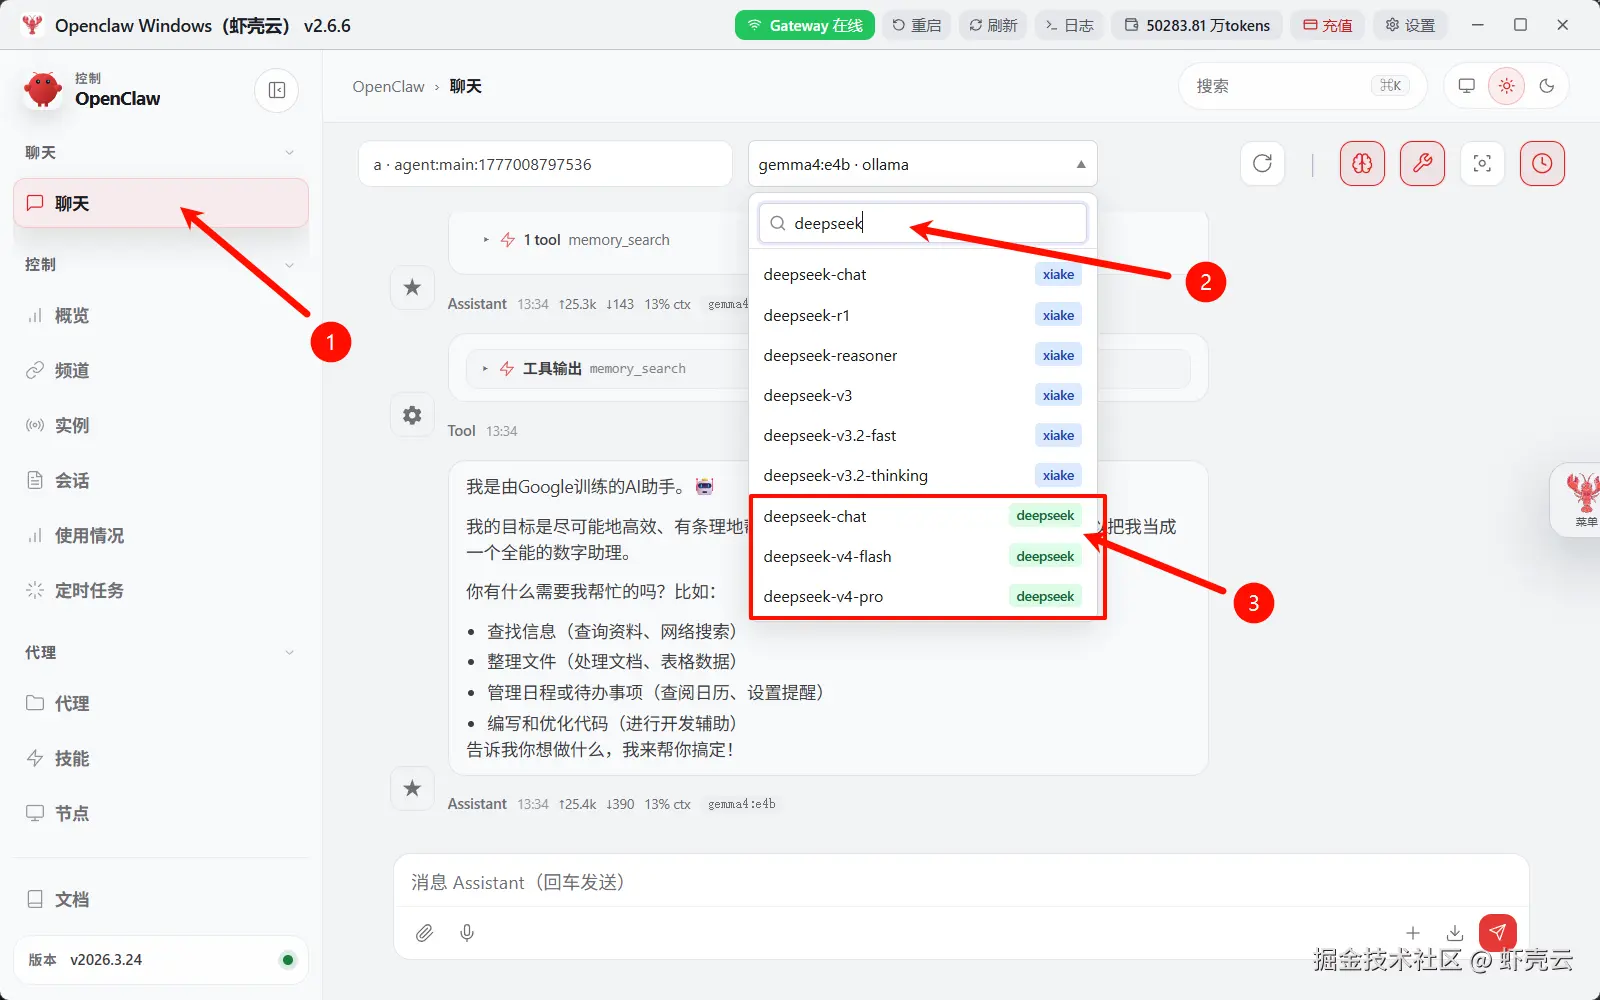Click the microphone voice input icon
The width and height of the screenshot is (1600, 1000).
(x=467, y=933)
